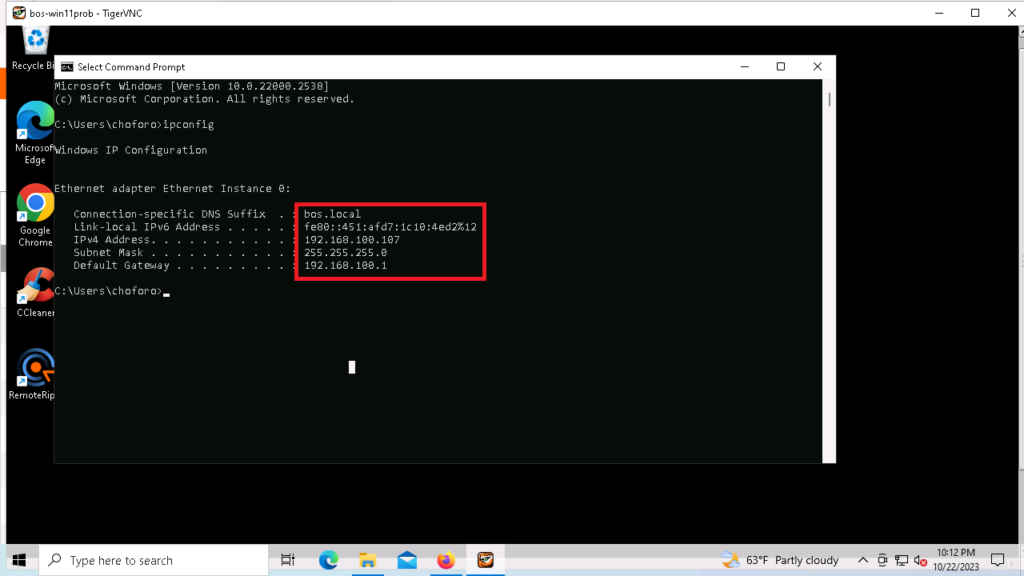Click the Windows IP Configuration heading
The image size is (1024, 576).
click(131, 150)
